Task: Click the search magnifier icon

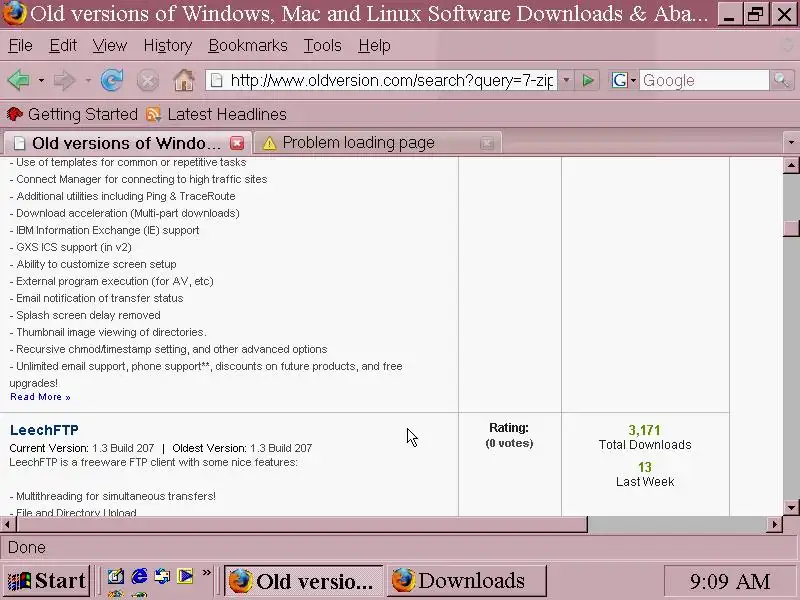Action: click(781, 80)
